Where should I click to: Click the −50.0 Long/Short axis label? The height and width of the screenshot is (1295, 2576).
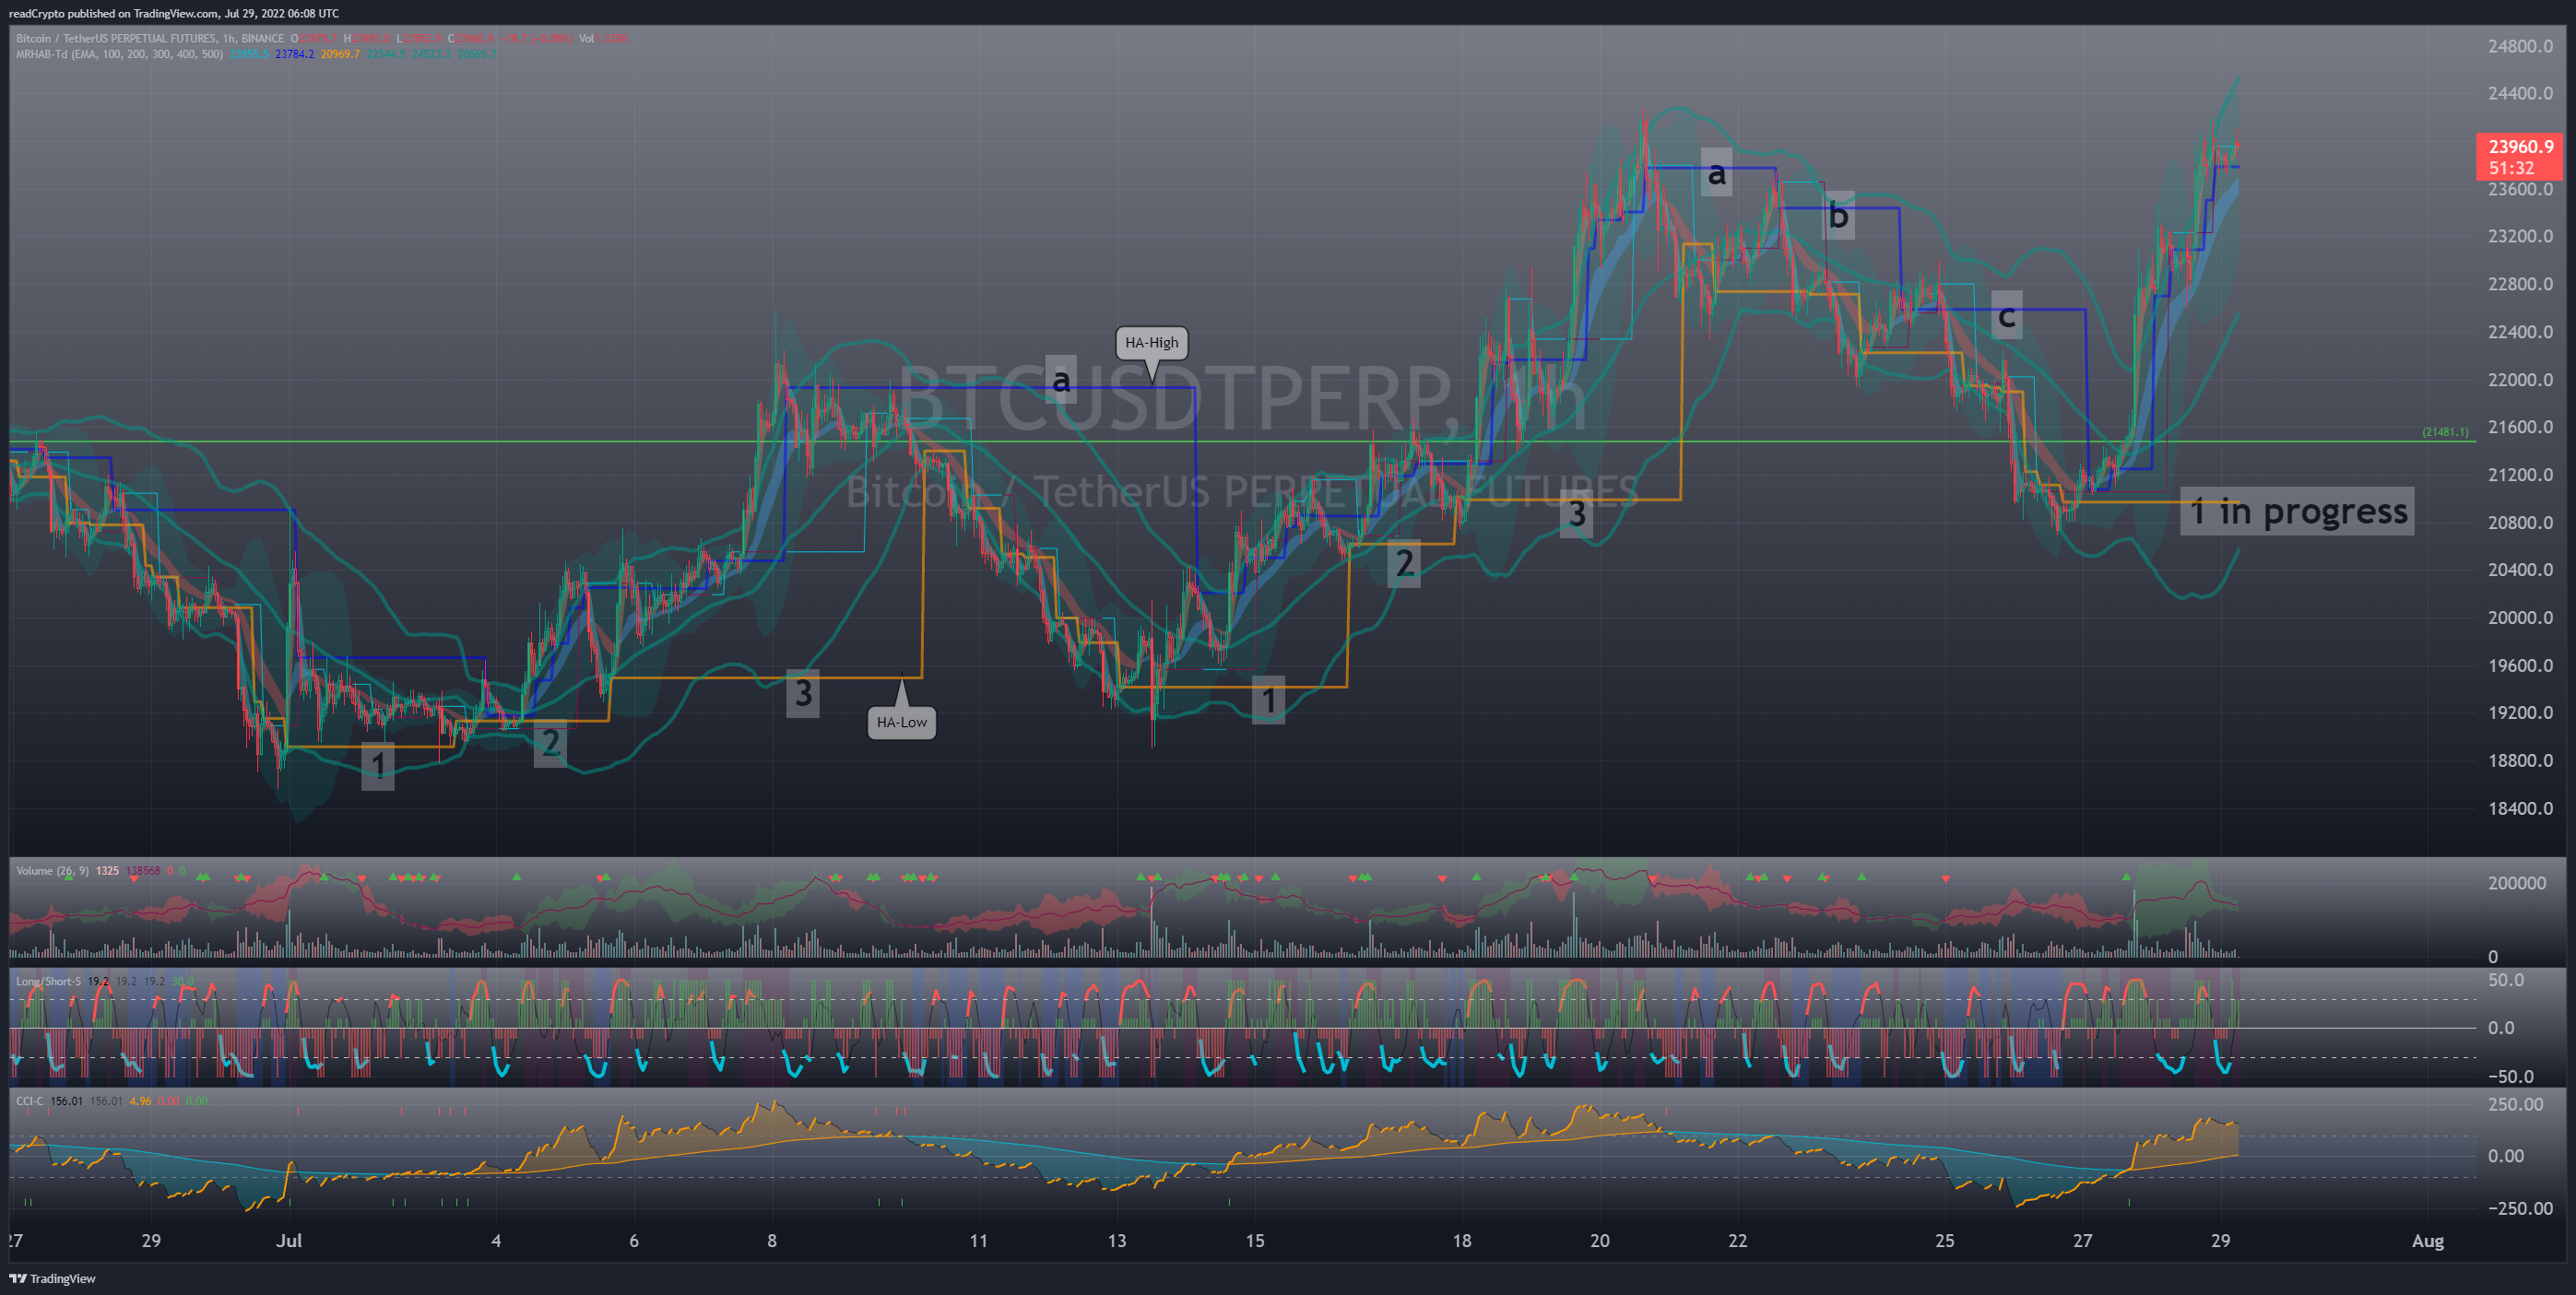click(2511, 1077)
